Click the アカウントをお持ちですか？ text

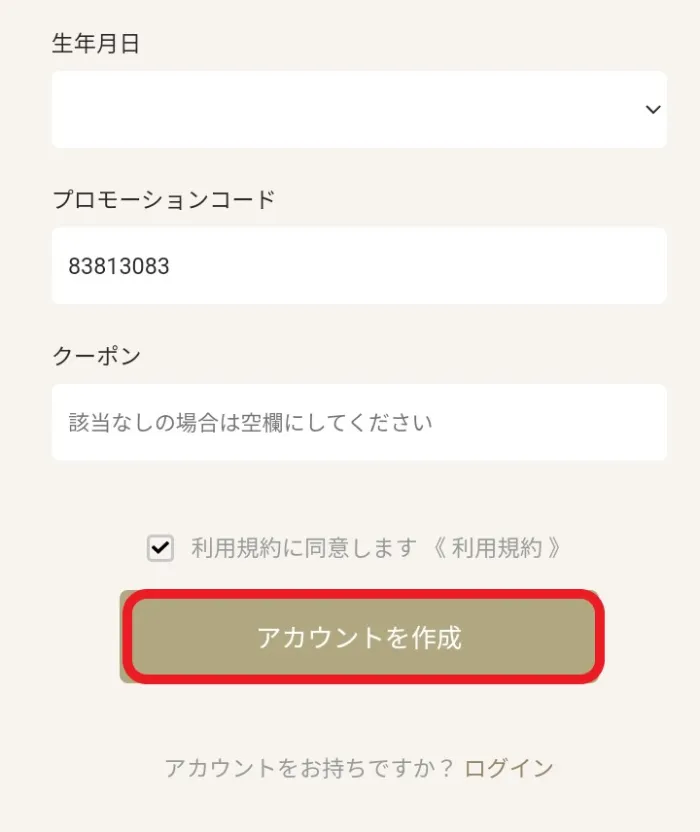point(308,768)
